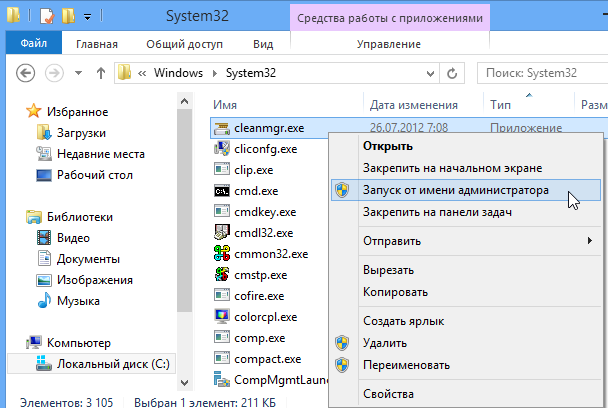Go forward with the forward arrow
The image size is (608, 408).
[54, 73]
